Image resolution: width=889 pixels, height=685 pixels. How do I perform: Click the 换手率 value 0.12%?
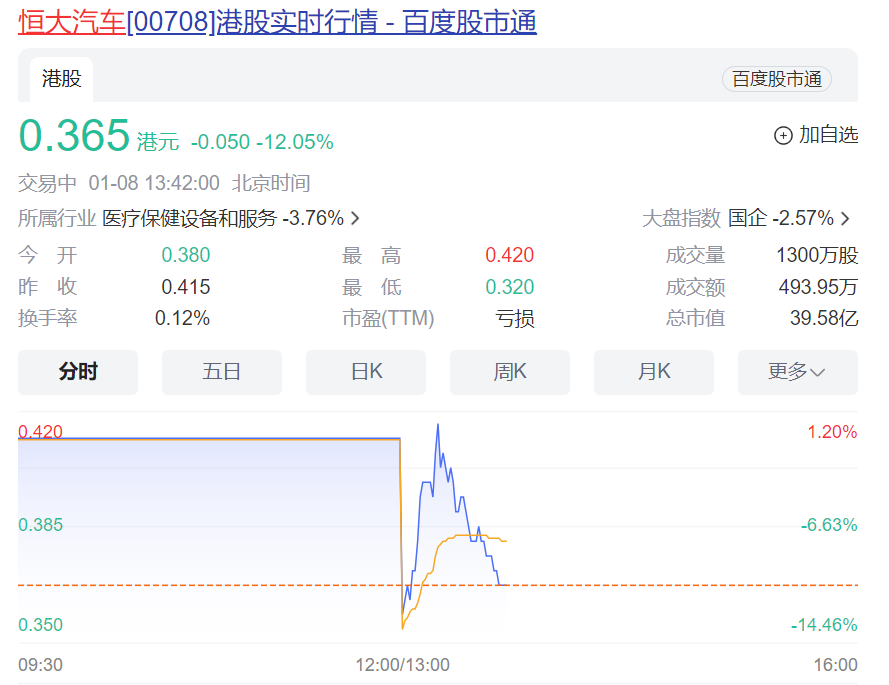[x=183, y=318]
